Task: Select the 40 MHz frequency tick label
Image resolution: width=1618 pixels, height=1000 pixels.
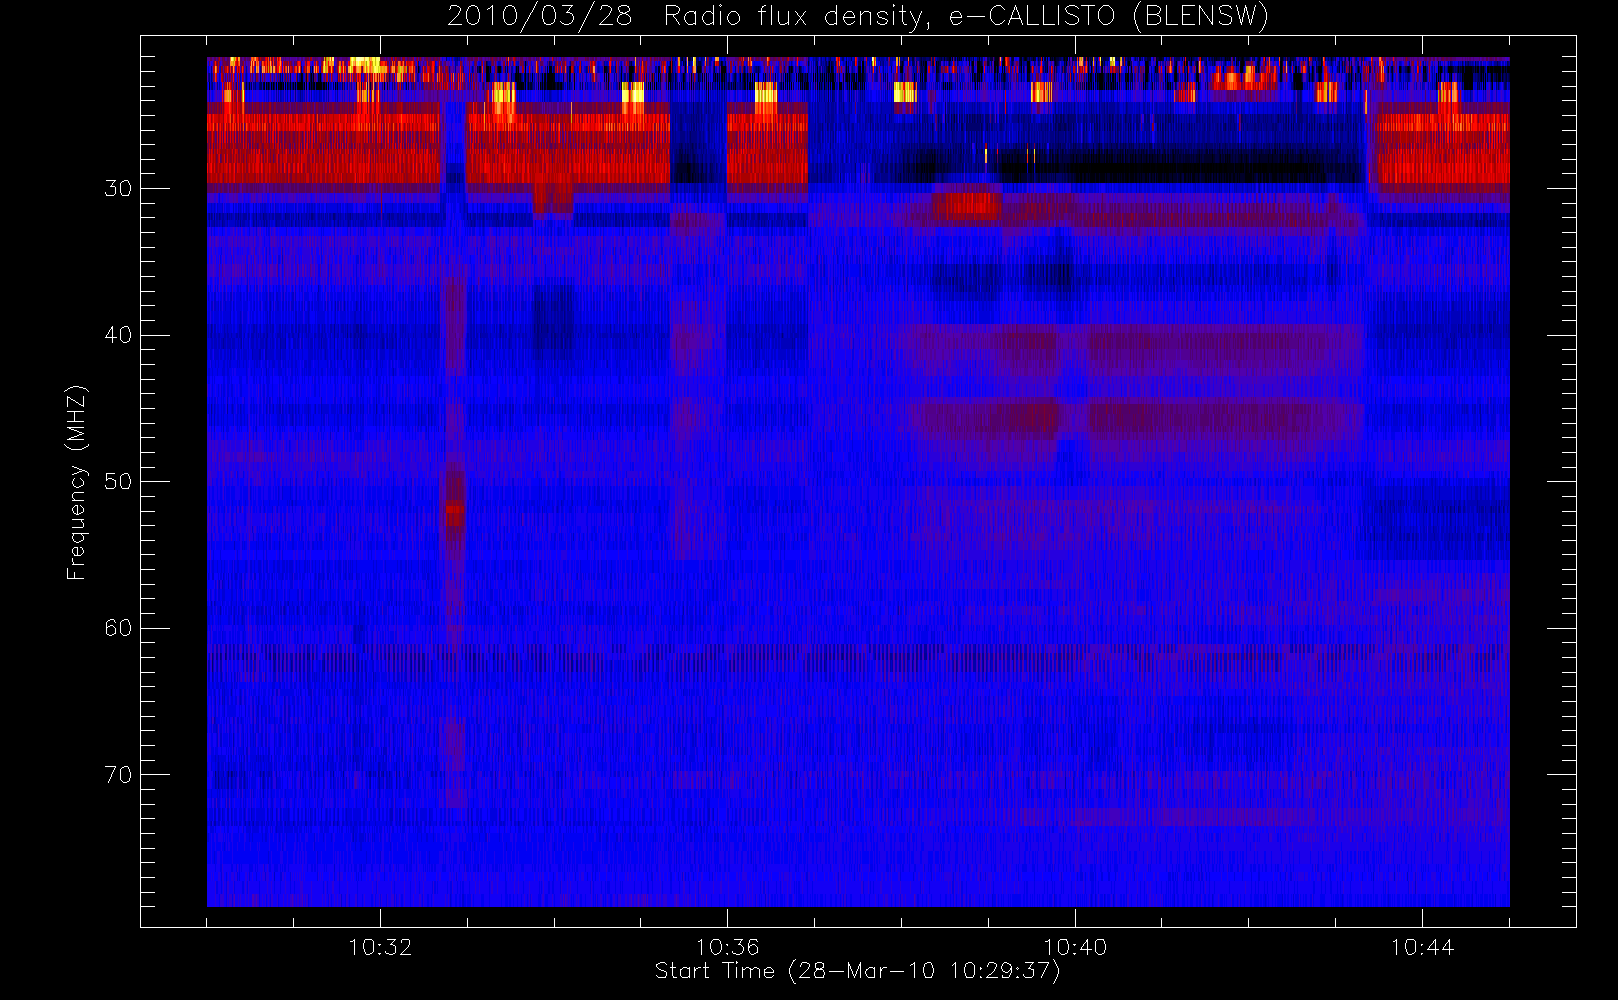Action: 118,335
